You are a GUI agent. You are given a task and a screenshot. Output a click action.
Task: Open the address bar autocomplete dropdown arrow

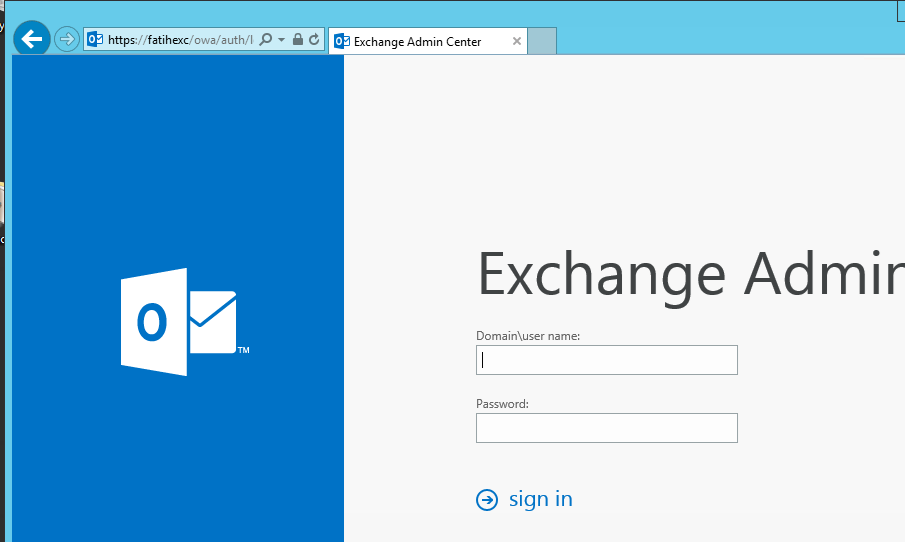(282, 40)
